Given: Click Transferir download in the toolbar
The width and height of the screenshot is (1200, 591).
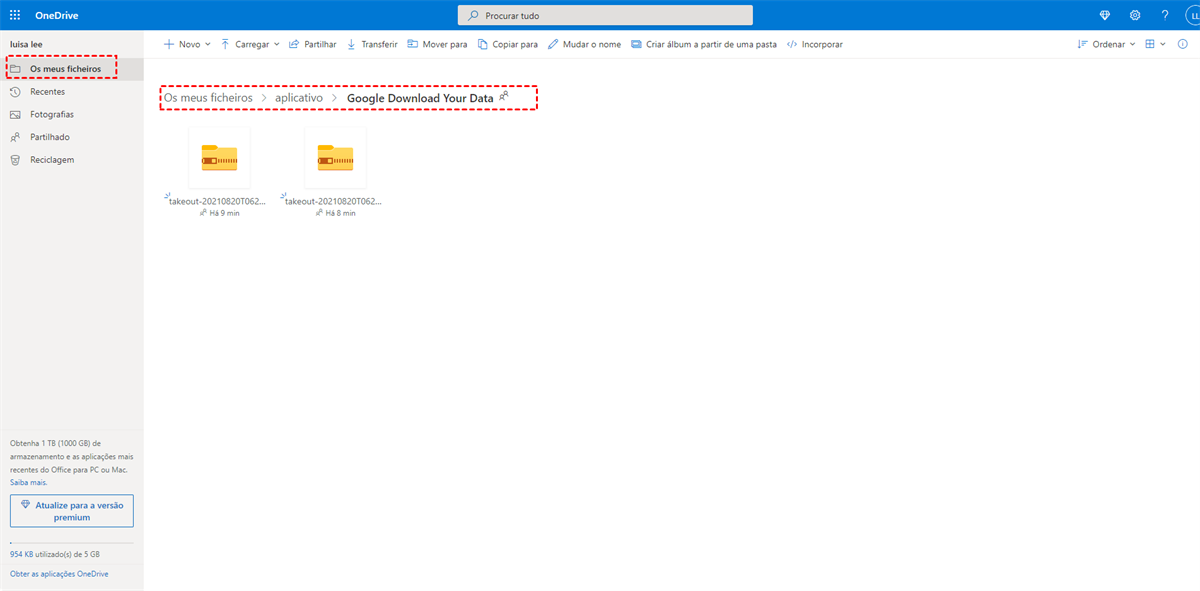Looking at the screenshot, I should [x=372, y=44].
